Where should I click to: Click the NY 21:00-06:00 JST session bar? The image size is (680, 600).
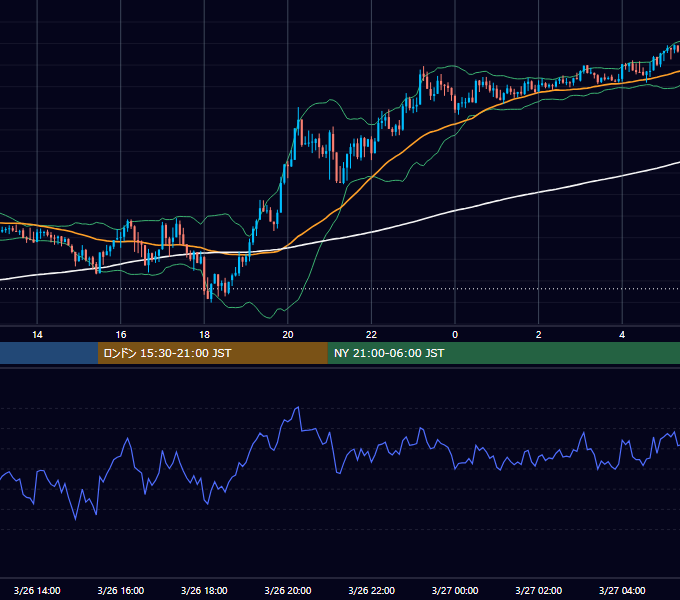pos(503,353)
